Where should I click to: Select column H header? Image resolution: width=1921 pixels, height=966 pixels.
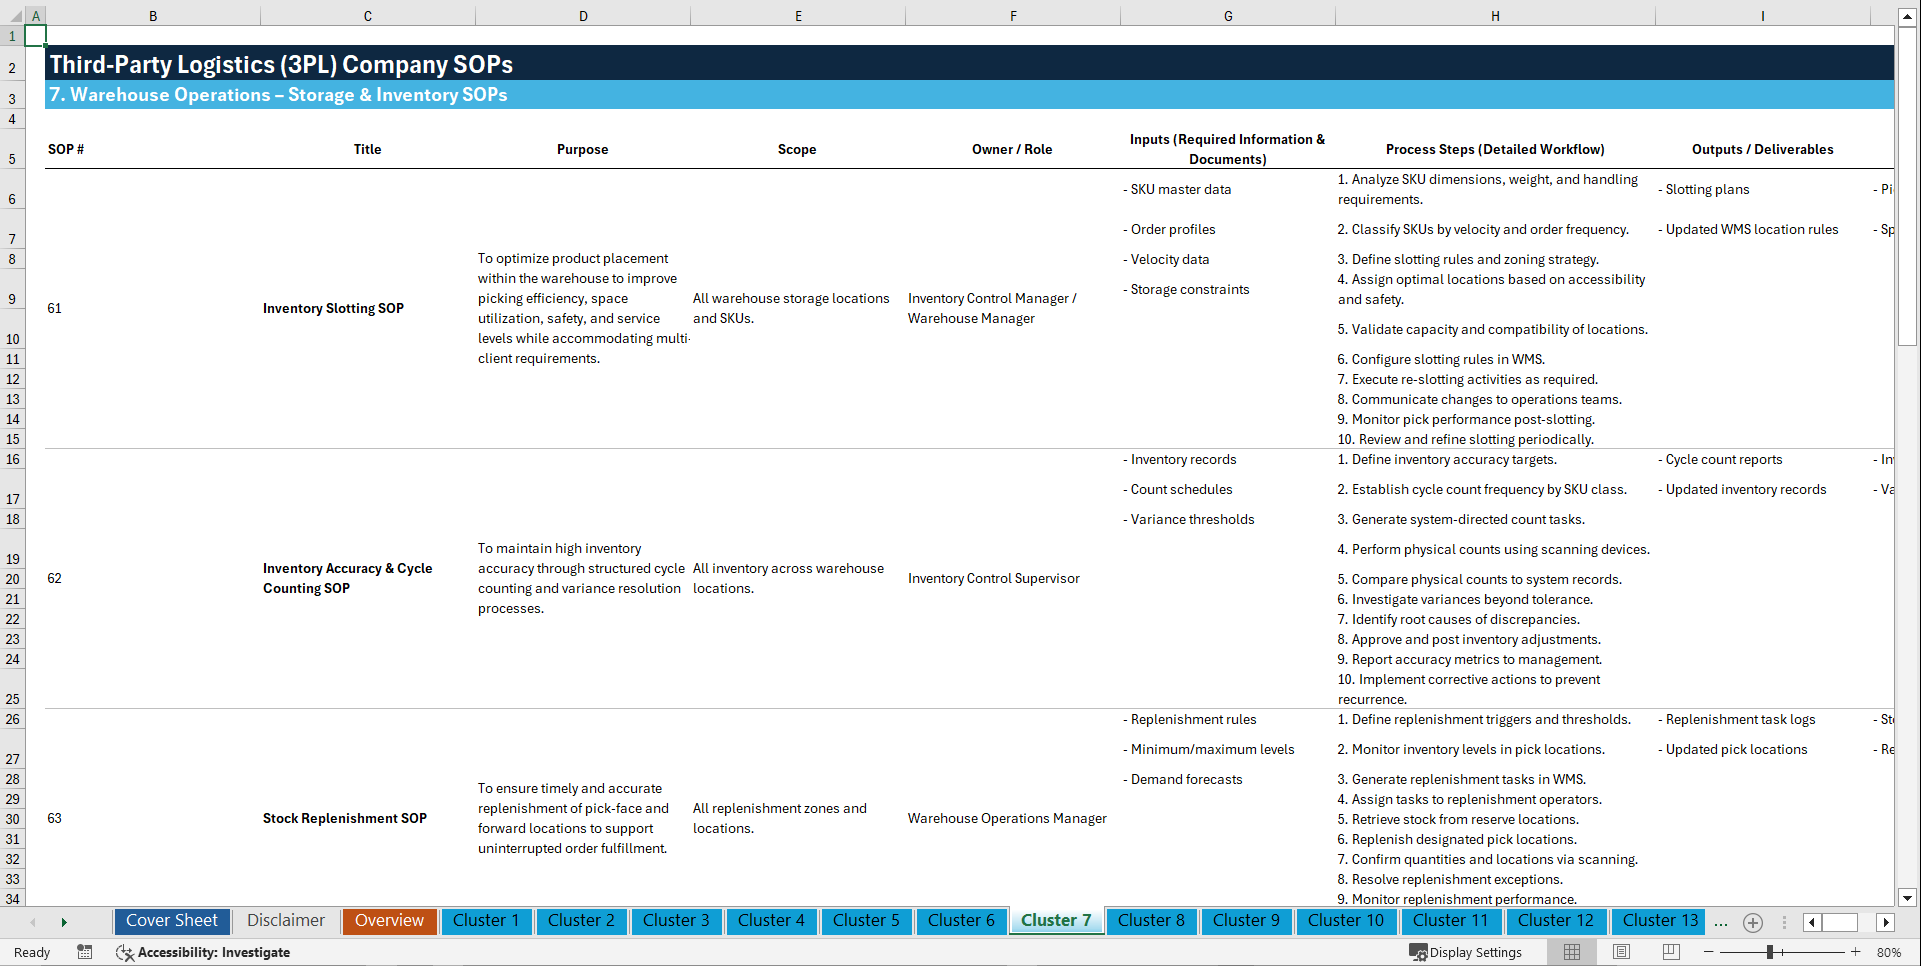point(1494,15)
